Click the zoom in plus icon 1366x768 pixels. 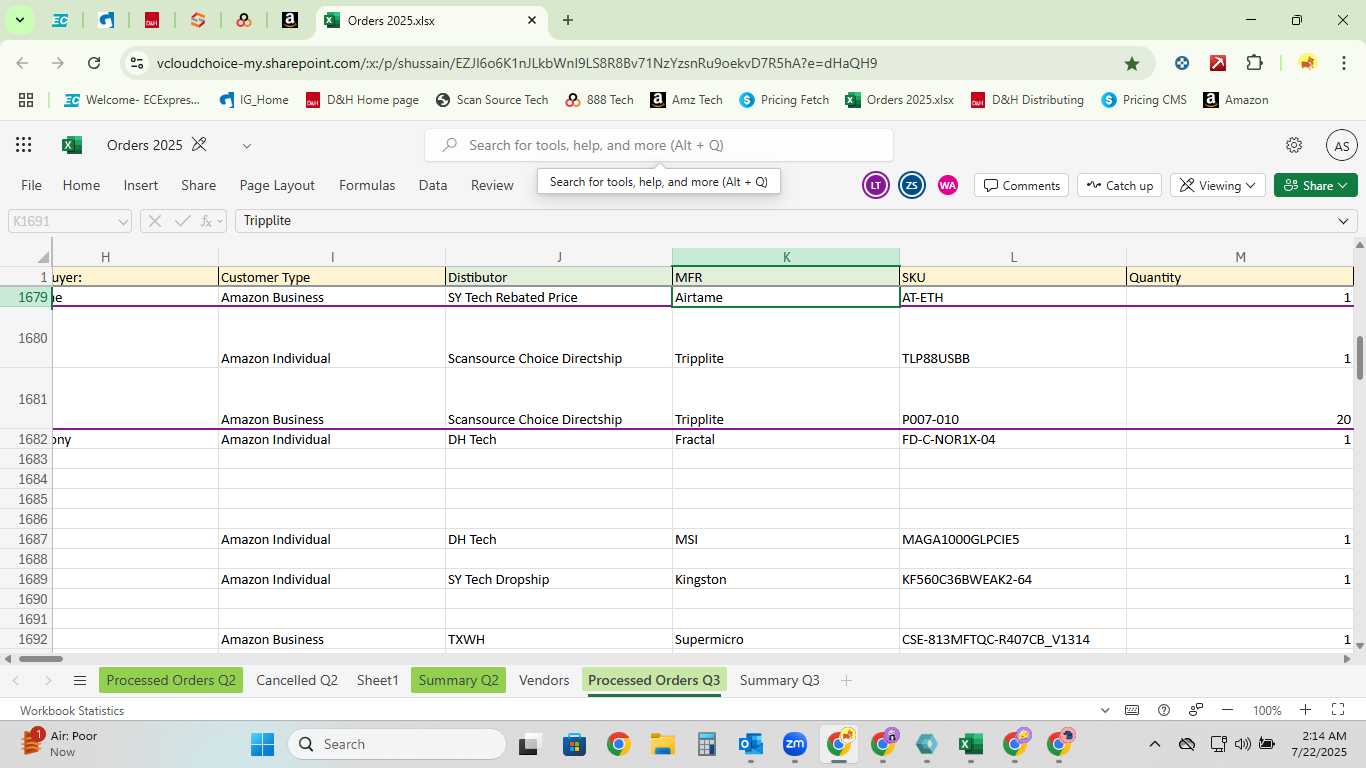tap(1305, 710)
